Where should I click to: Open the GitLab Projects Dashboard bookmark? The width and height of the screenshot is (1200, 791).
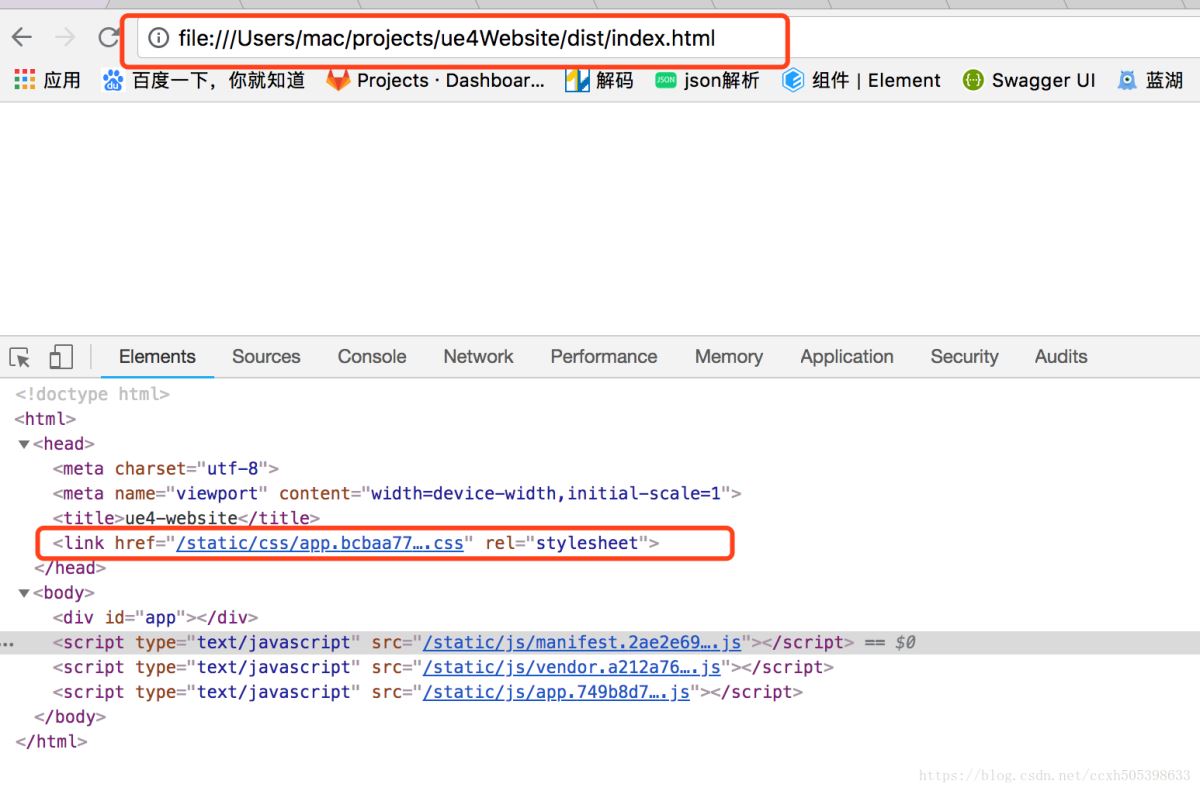[435, 80]
